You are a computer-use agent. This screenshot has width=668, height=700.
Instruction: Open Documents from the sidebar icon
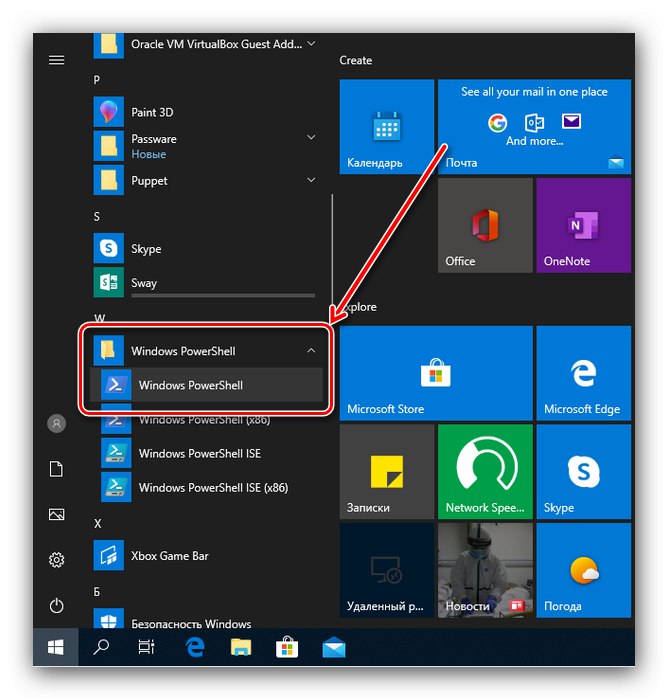click(x=56, y=469)
